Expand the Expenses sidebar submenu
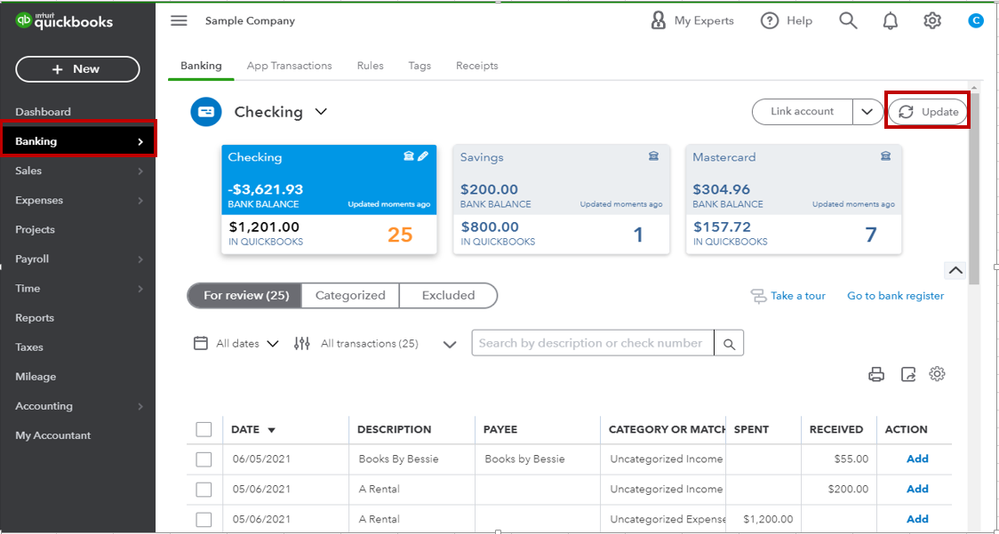Viewport: 999px width, 534px height. pyautogui.click(x=140, y=201)
